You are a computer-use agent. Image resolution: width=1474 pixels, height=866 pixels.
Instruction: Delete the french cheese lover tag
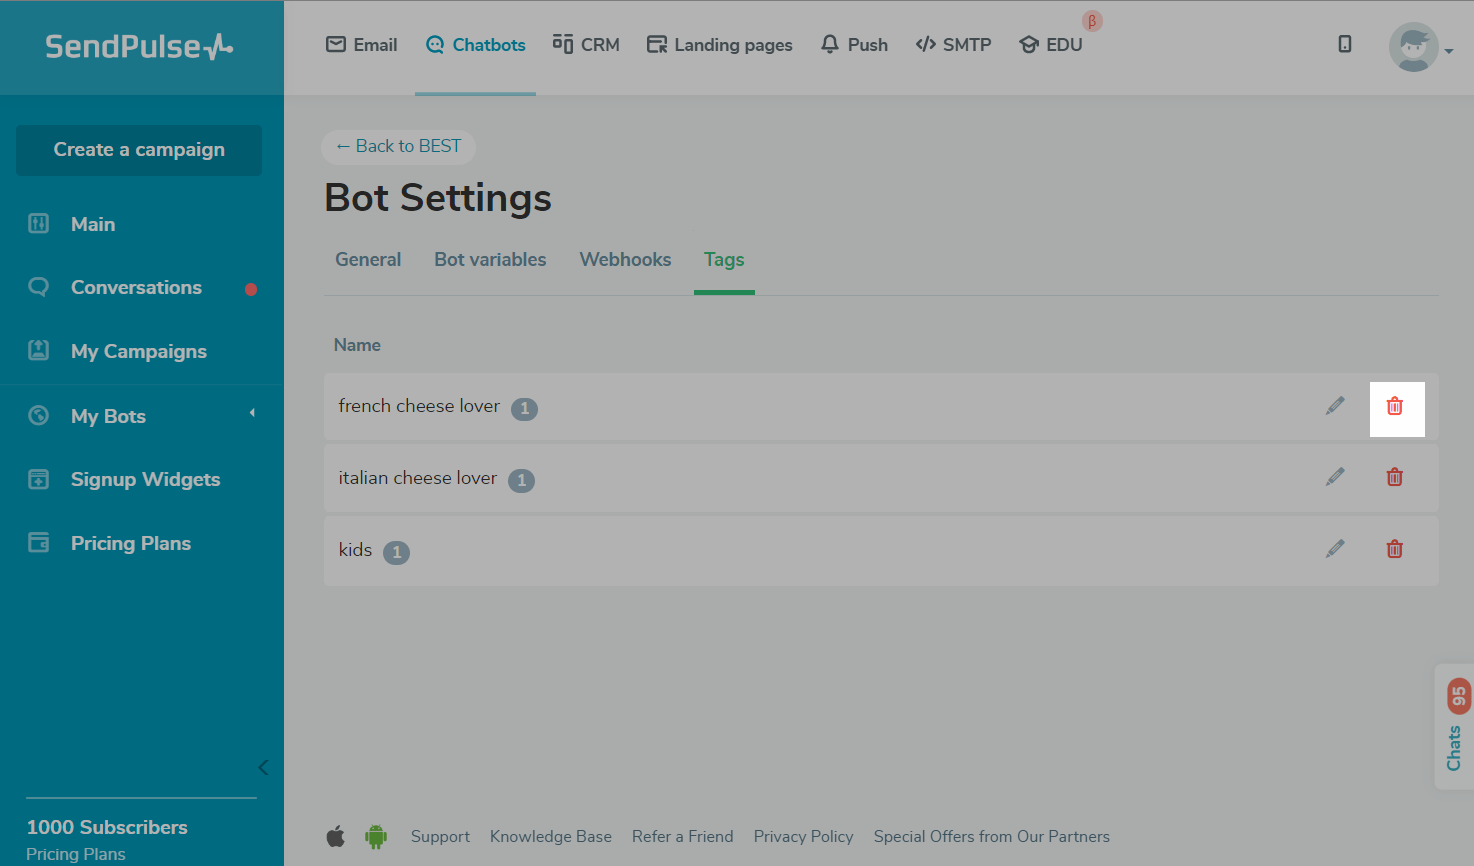(x=1395, y=406)
